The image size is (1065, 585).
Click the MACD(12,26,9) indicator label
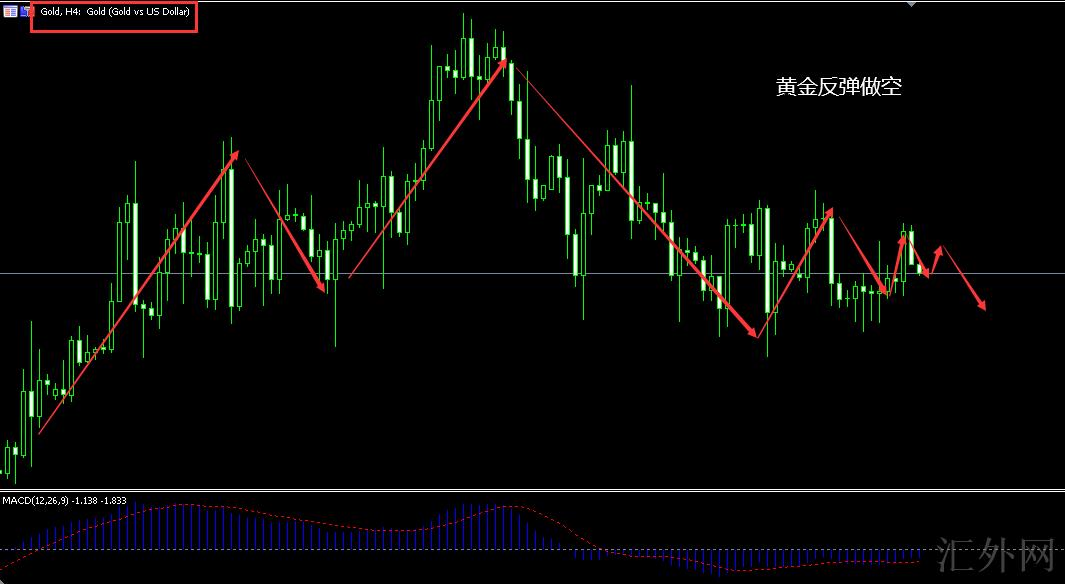point(65,501)
